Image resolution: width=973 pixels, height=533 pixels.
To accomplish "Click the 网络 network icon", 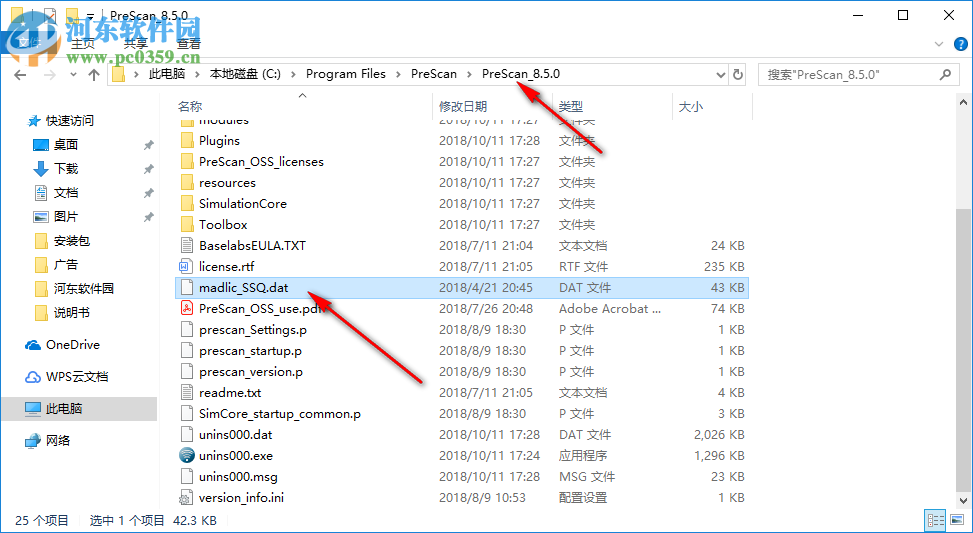I will point(33,441).
